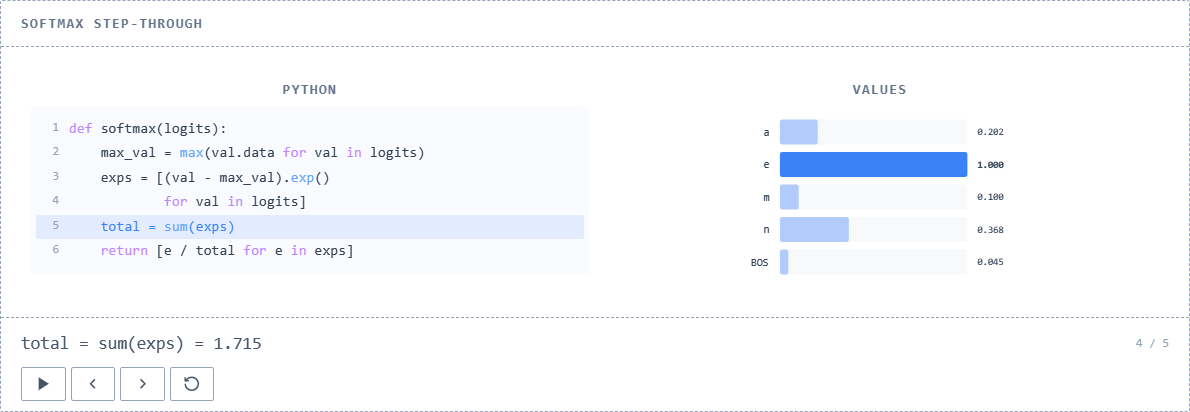
Task: Select the BOS token bar
Action: click(x=785, y=262)
